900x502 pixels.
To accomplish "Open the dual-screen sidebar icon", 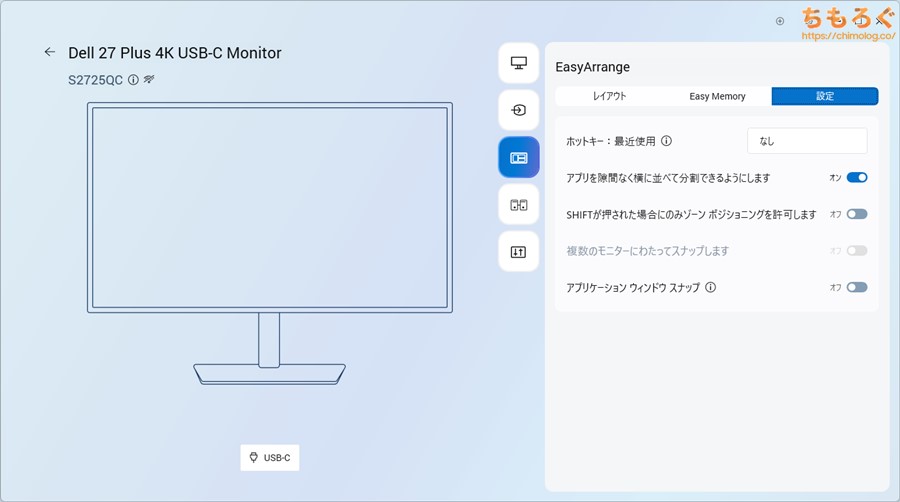I will [x=518, y=205].
